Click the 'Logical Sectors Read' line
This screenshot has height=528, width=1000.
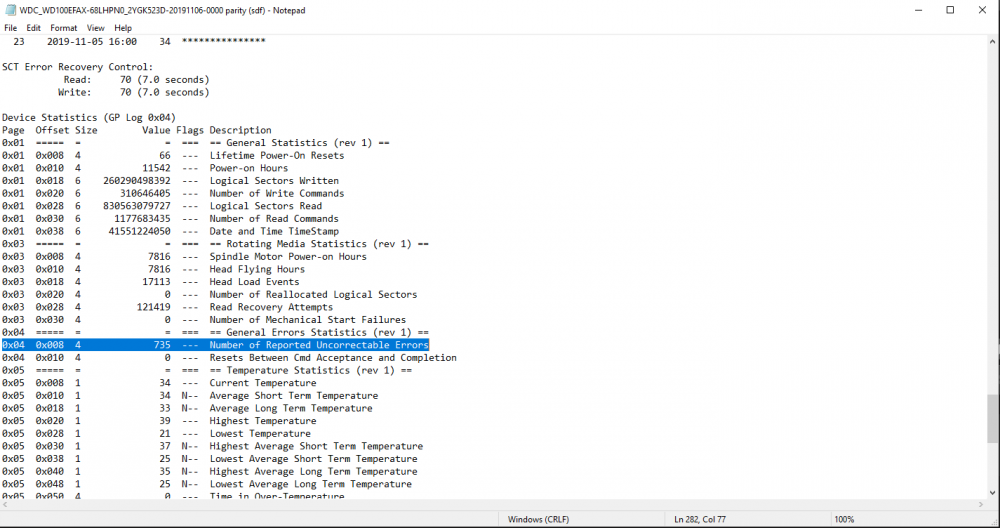[162, 206]
